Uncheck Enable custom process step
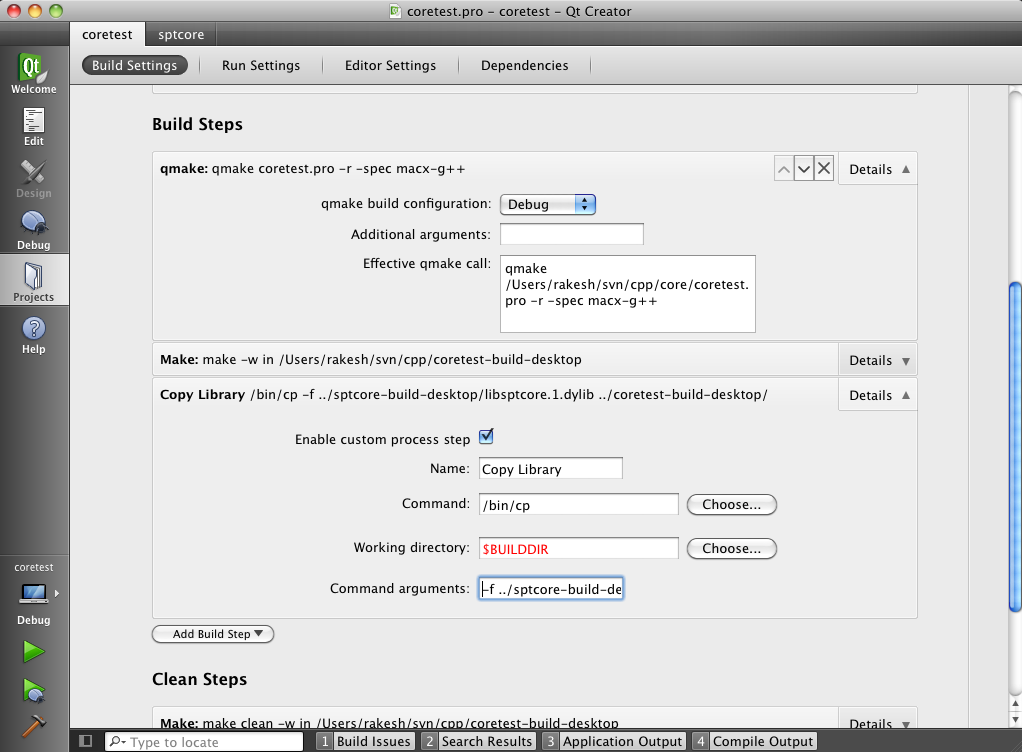The width and height of the screenshot is (1022, 752). 486,437
